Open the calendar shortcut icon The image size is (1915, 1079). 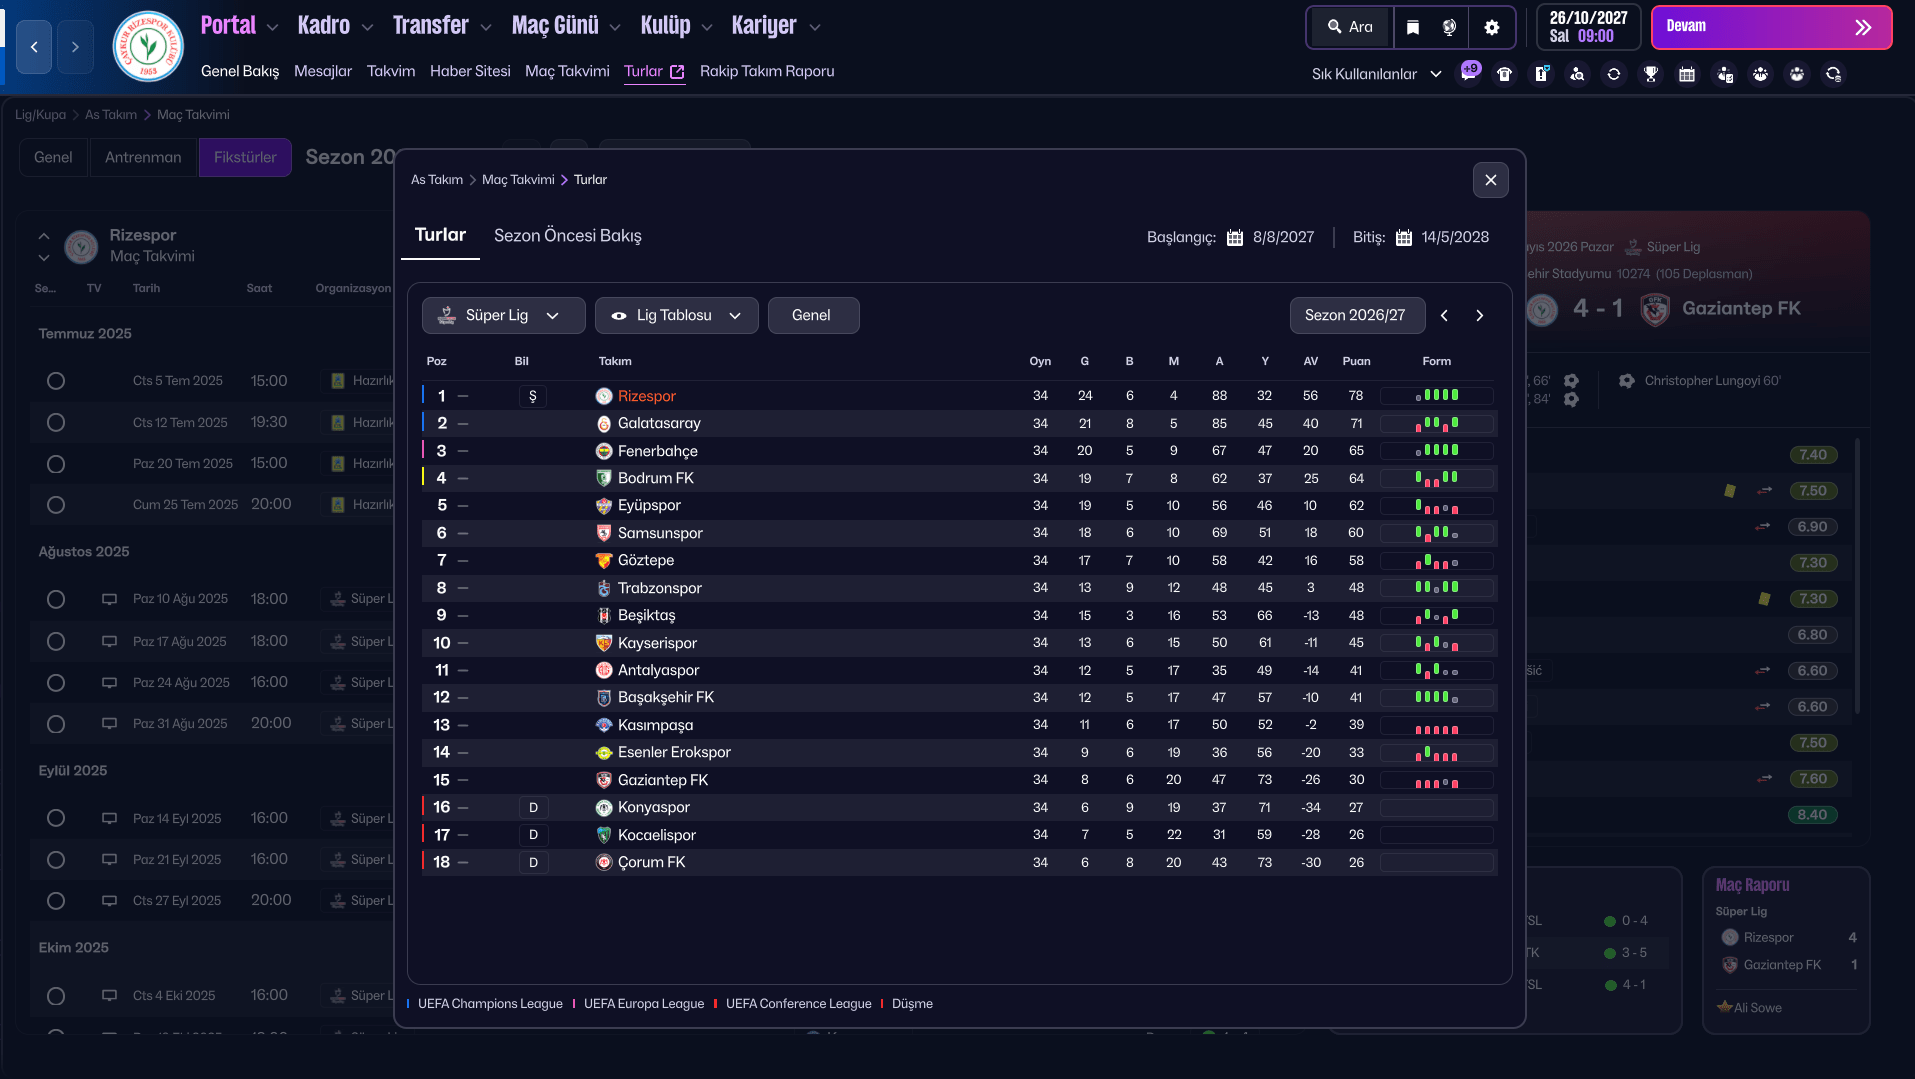pyautogui.click(x=1687, y=74)
